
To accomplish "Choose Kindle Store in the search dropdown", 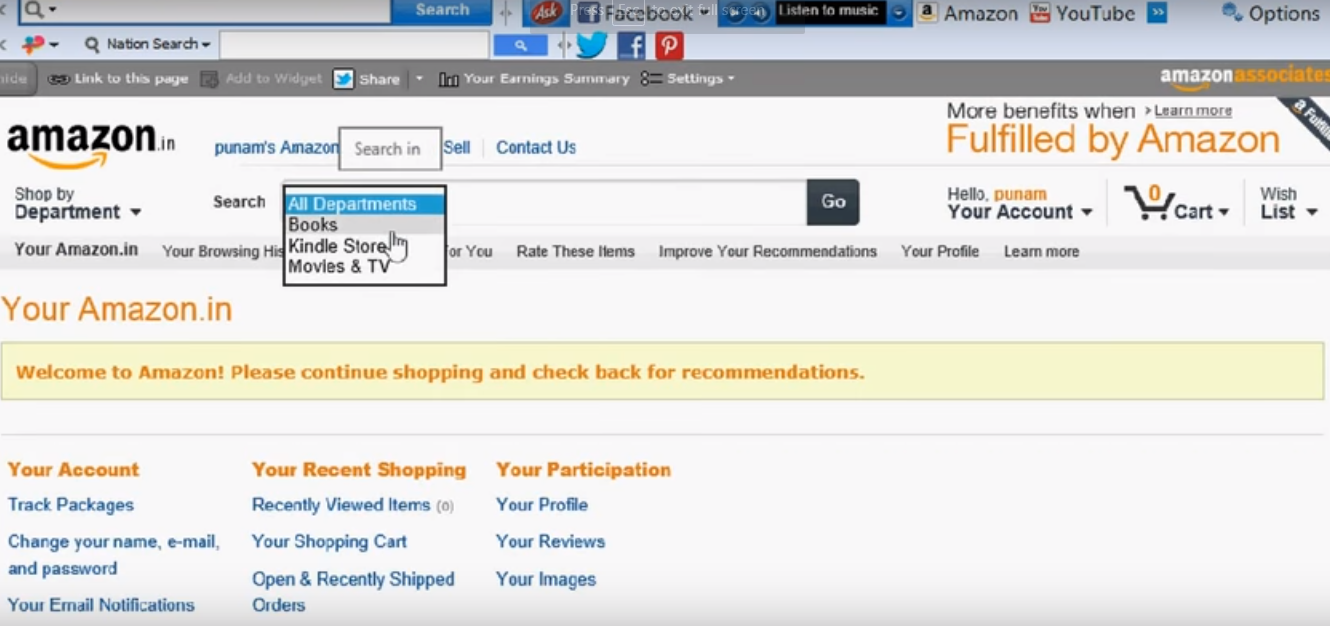I will tap(364, 246).
